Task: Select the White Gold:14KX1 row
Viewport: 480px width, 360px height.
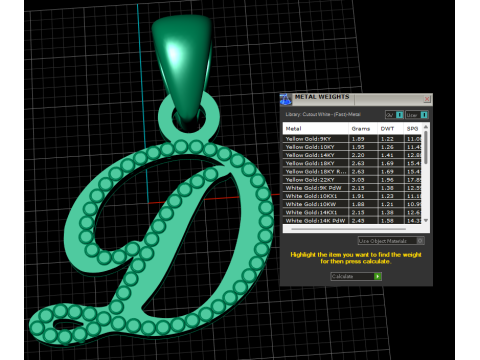Action: click(352, 212)
